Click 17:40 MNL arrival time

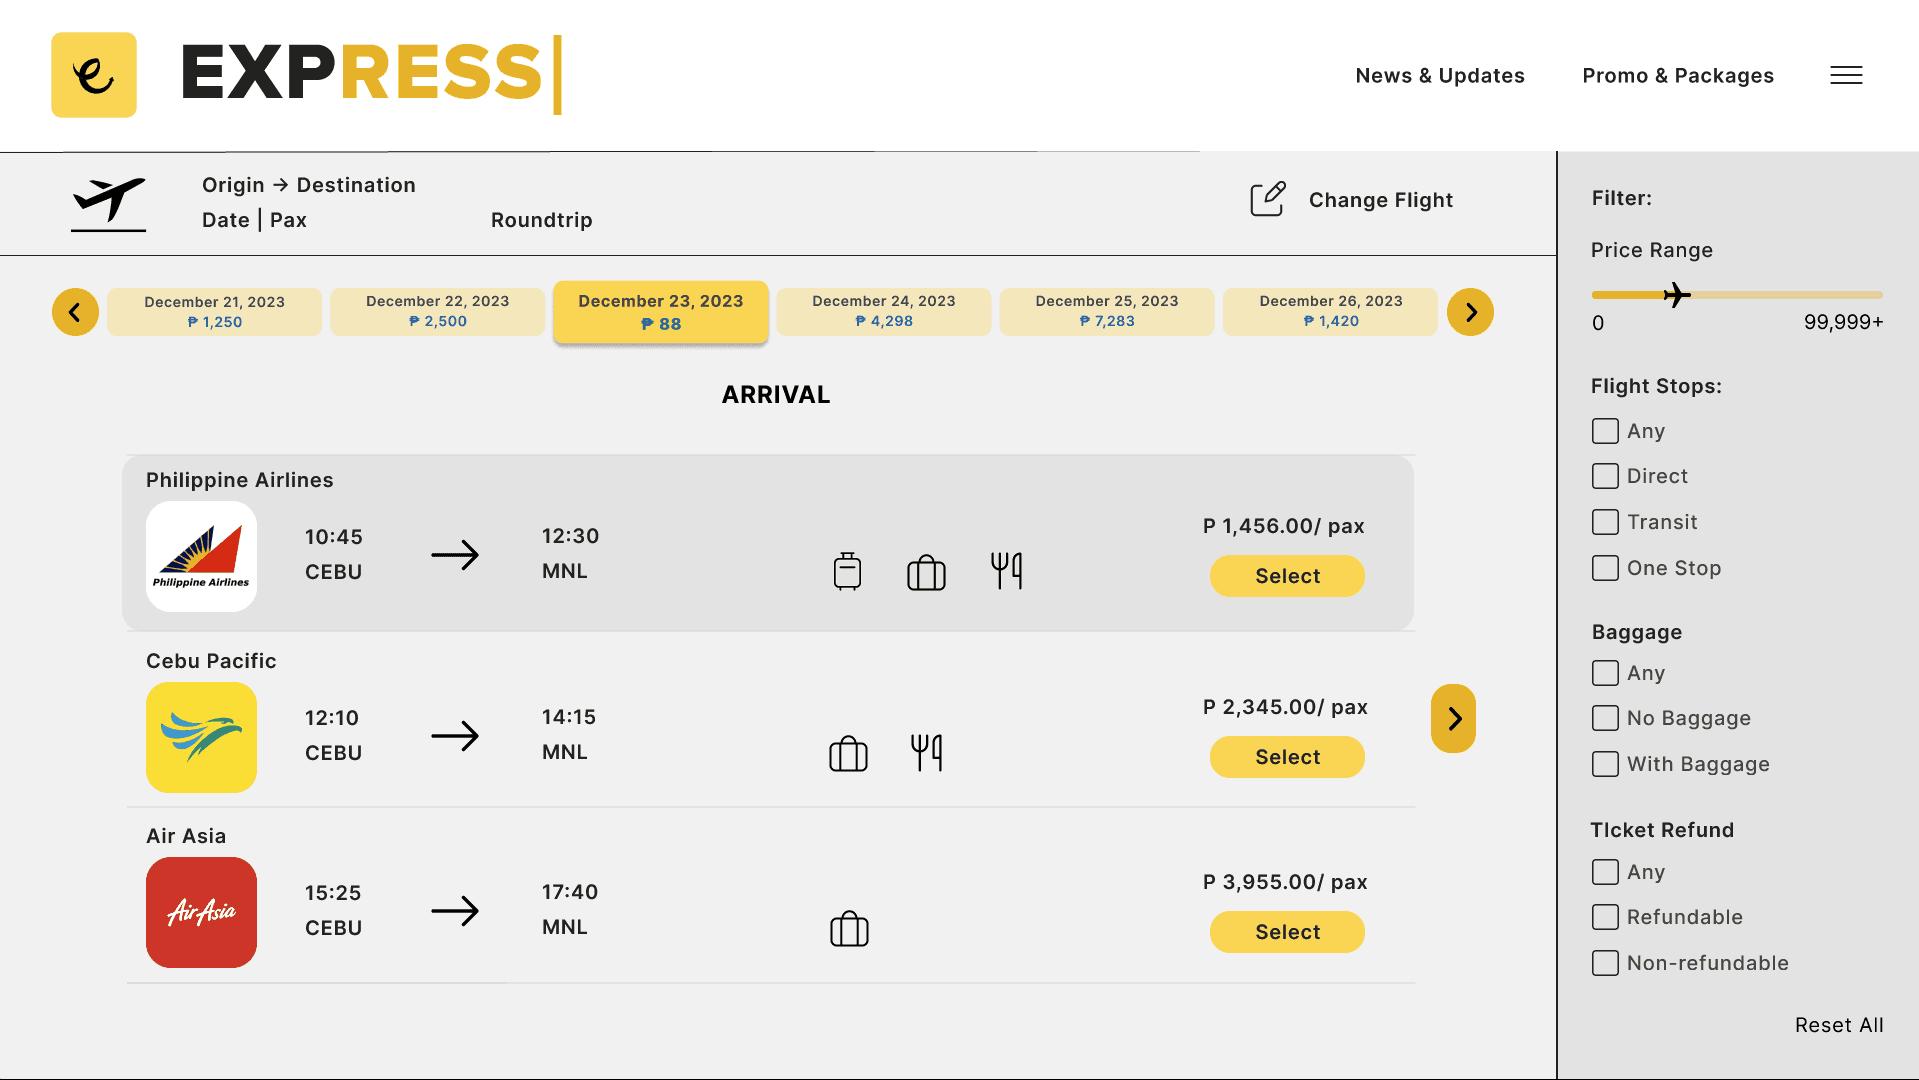click(570, 909)
